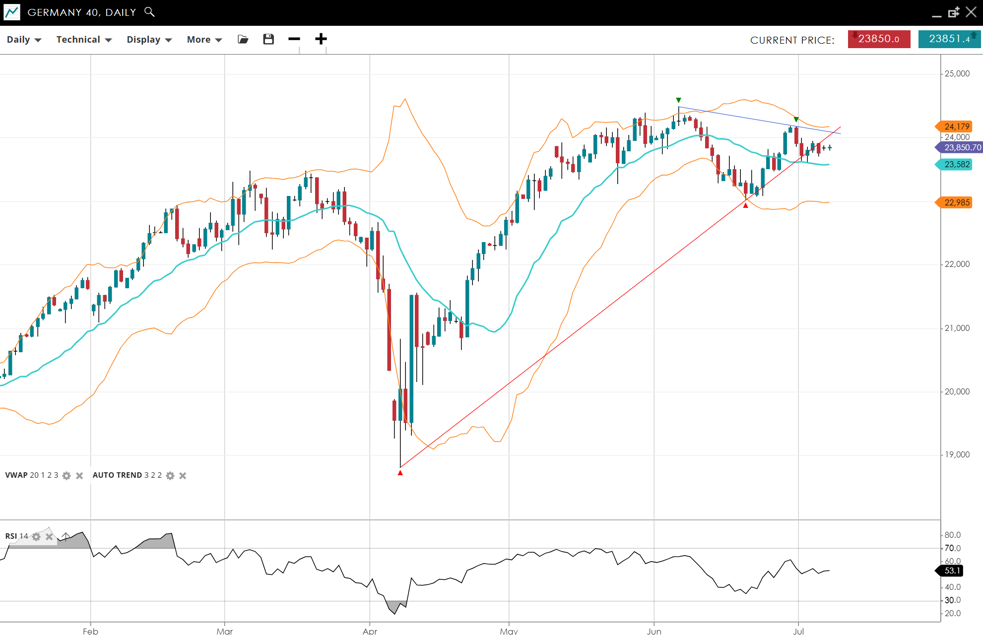Click the teal buy price 23851.4
This screenshot has width=983, height=635.
[949, 39]
